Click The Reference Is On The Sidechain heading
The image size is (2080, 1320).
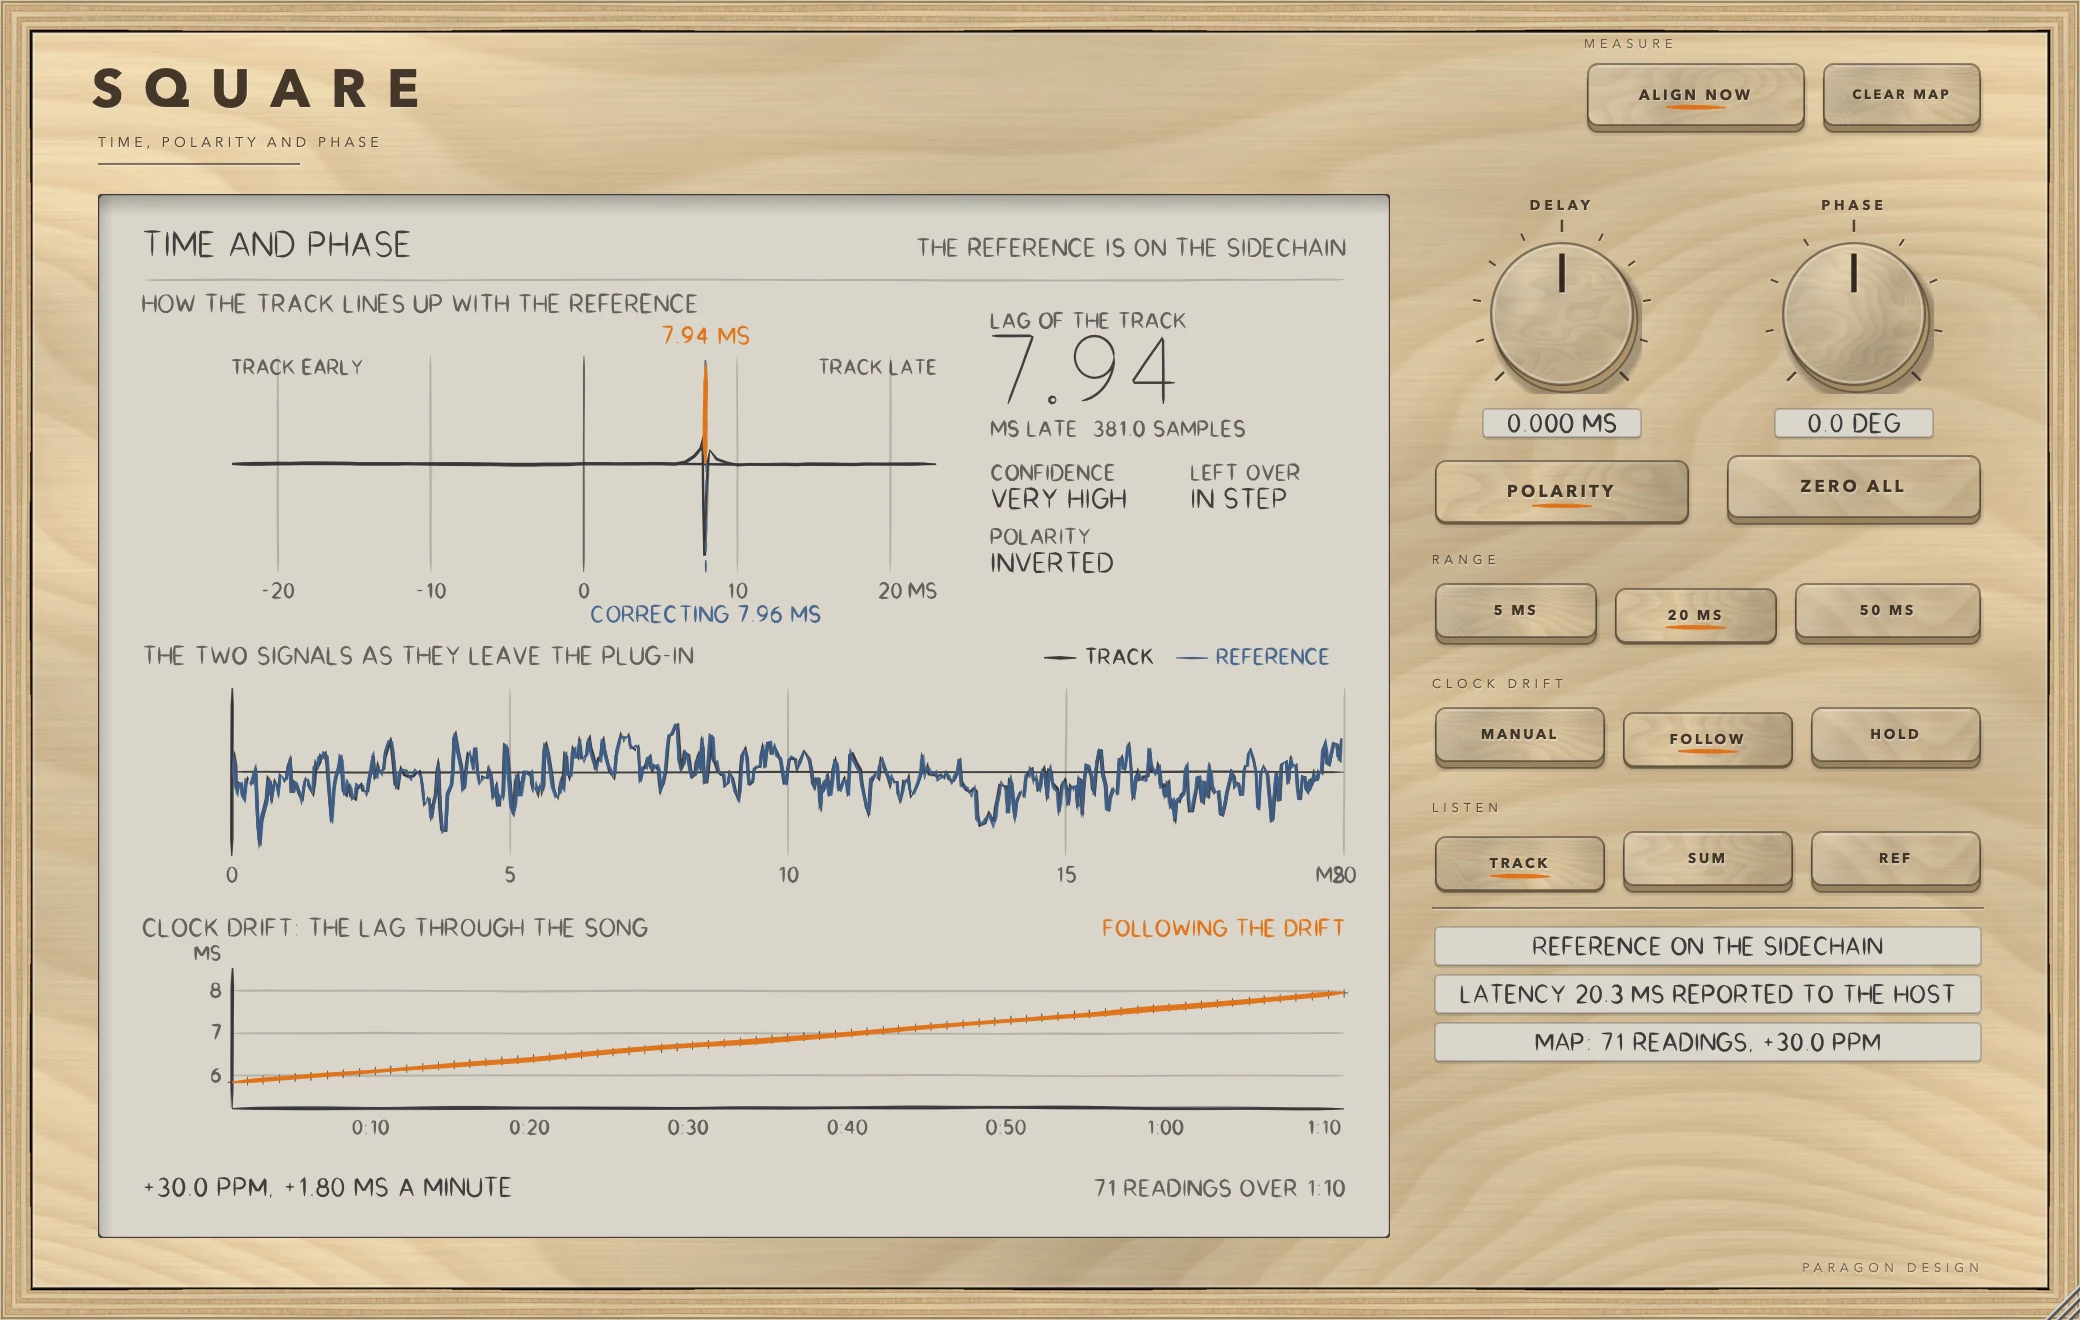[x=1132, y=248]
